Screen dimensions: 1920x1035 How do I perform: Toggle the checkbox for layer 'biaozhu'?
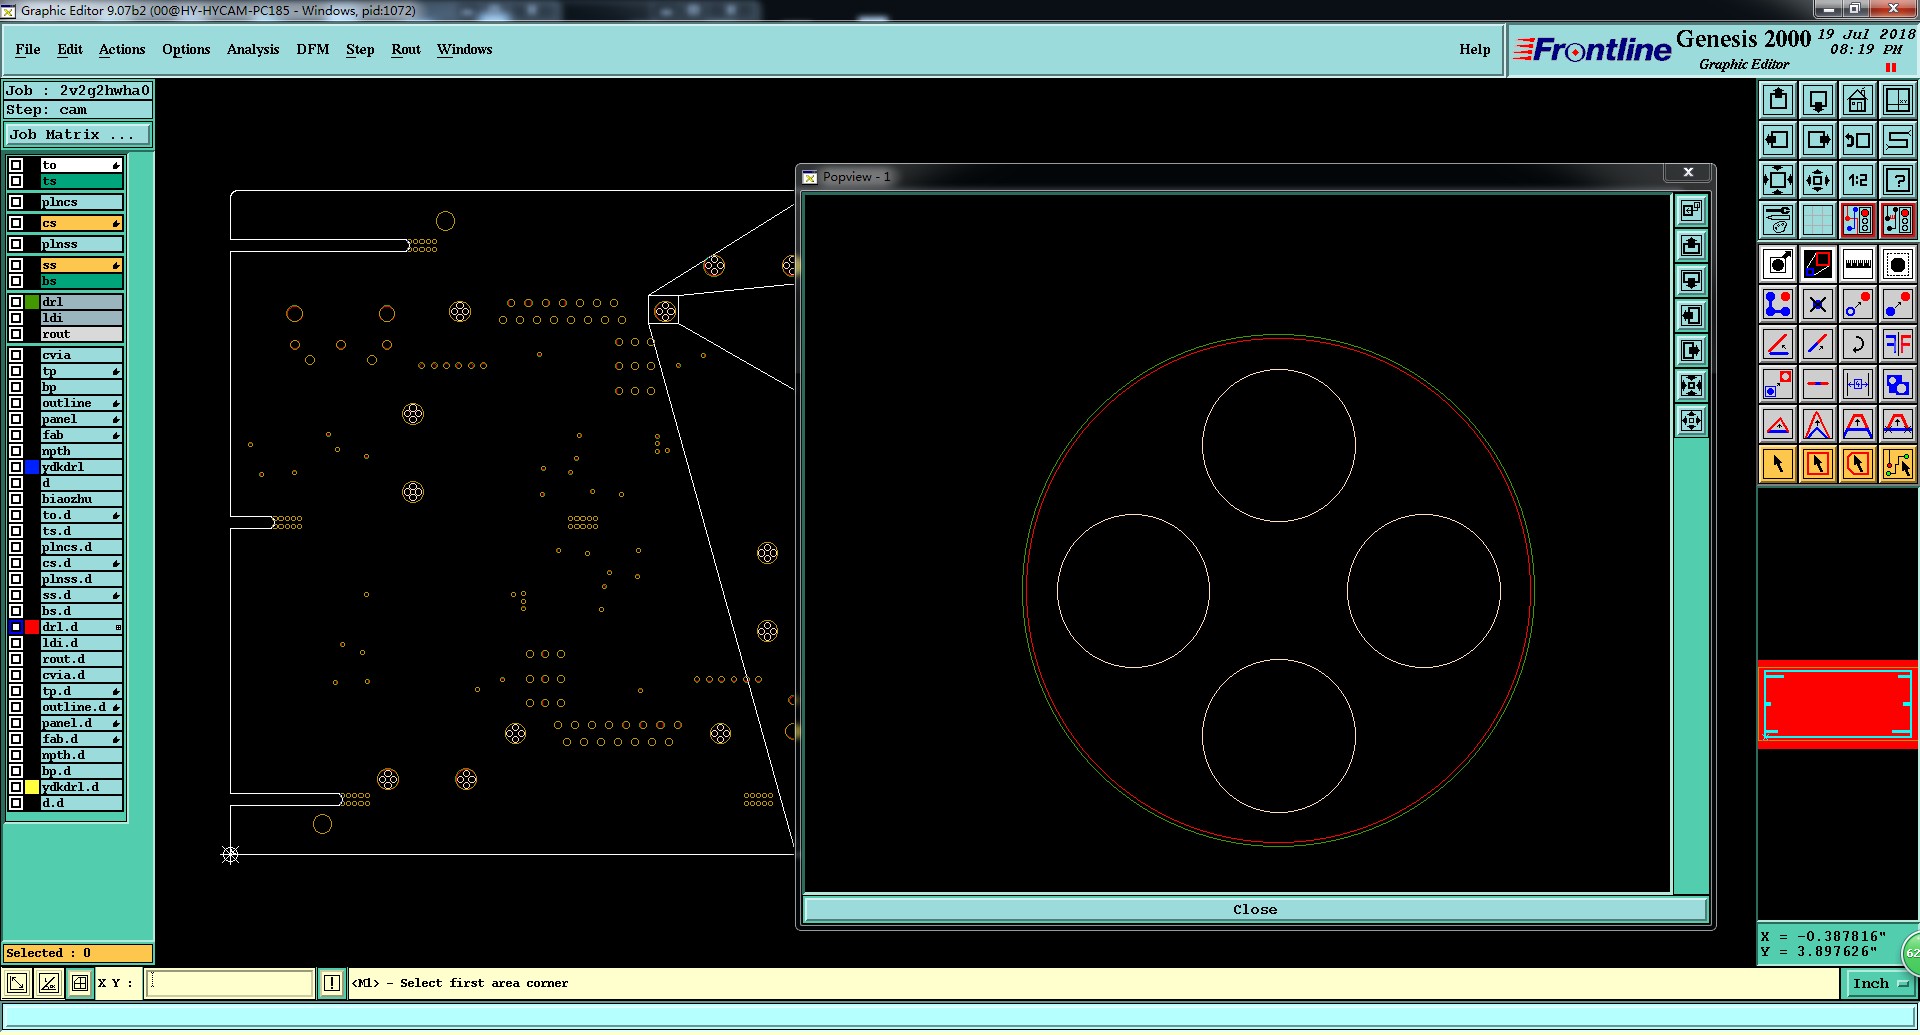[x=16, y=499]
